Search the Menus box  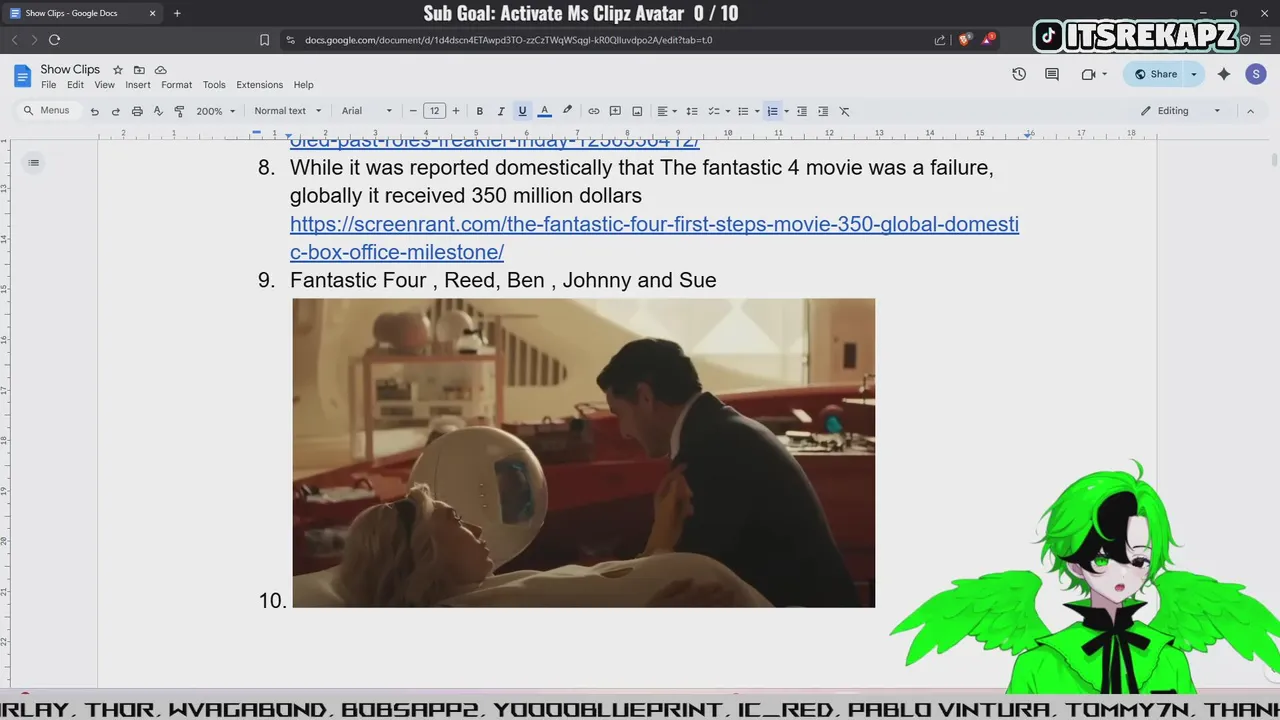pos(47,111)
